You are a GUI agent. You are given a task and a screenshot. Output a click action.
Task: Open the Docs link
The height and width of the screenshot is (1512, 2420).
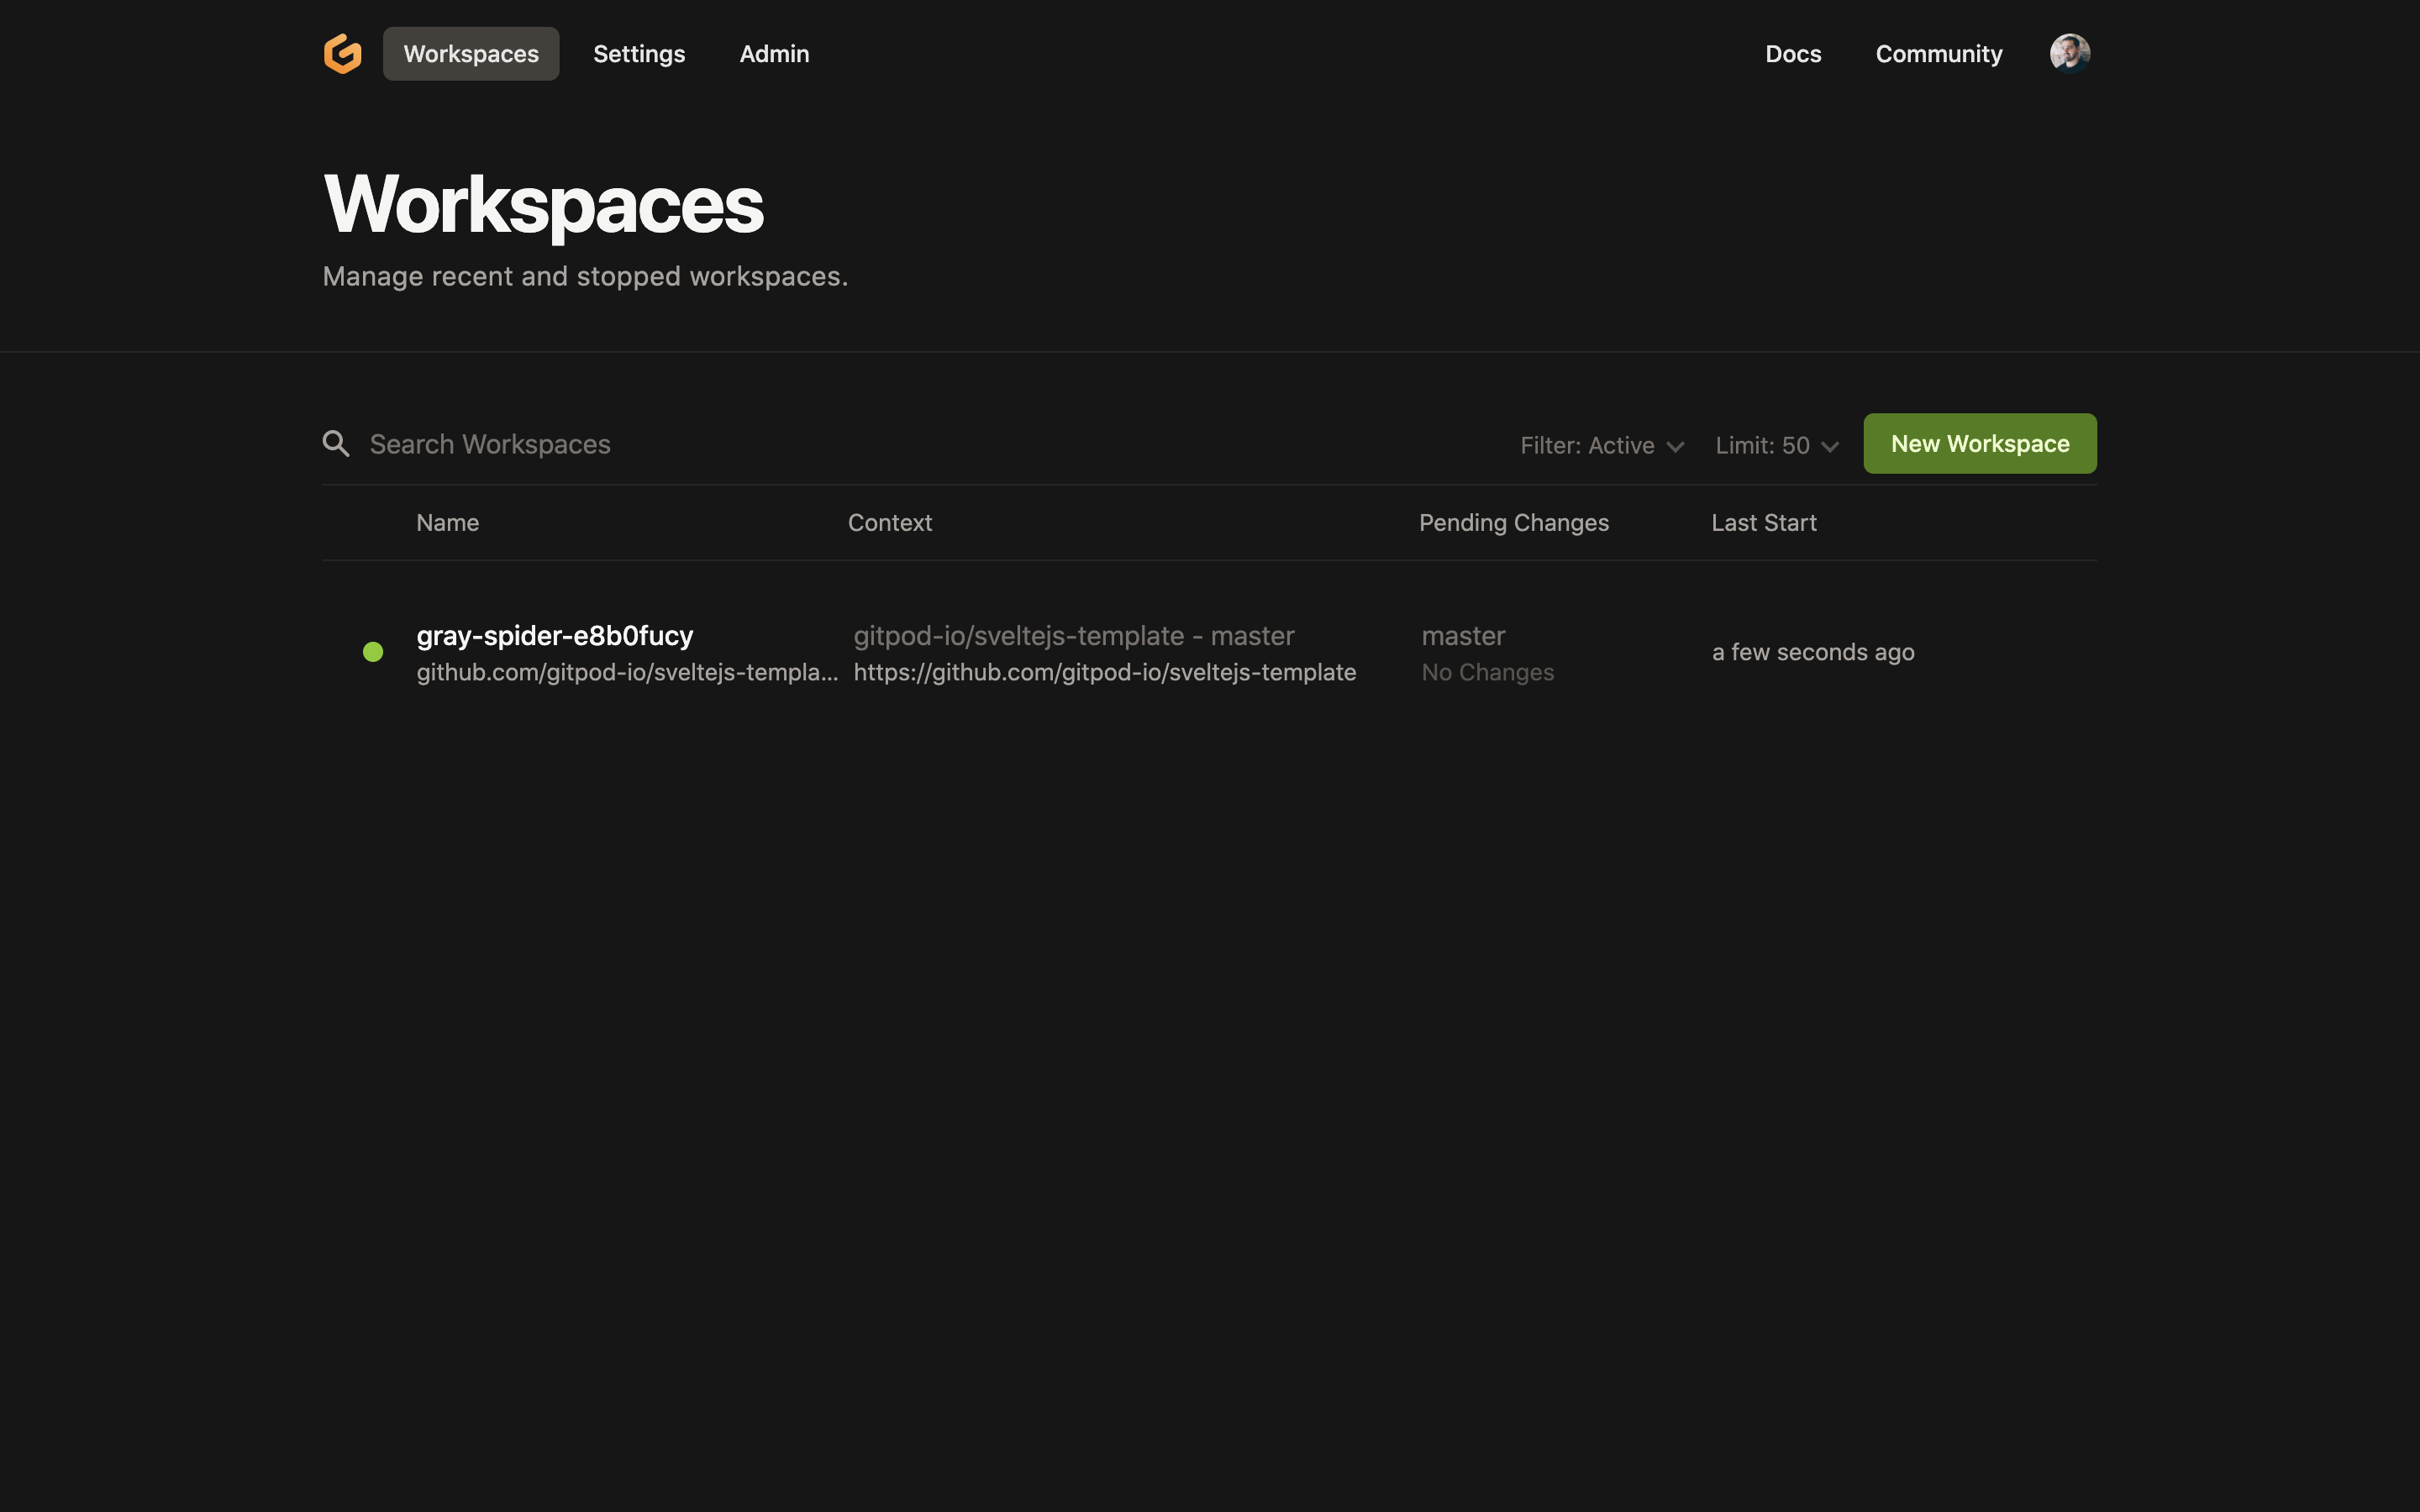click(x=1793, y=54)
